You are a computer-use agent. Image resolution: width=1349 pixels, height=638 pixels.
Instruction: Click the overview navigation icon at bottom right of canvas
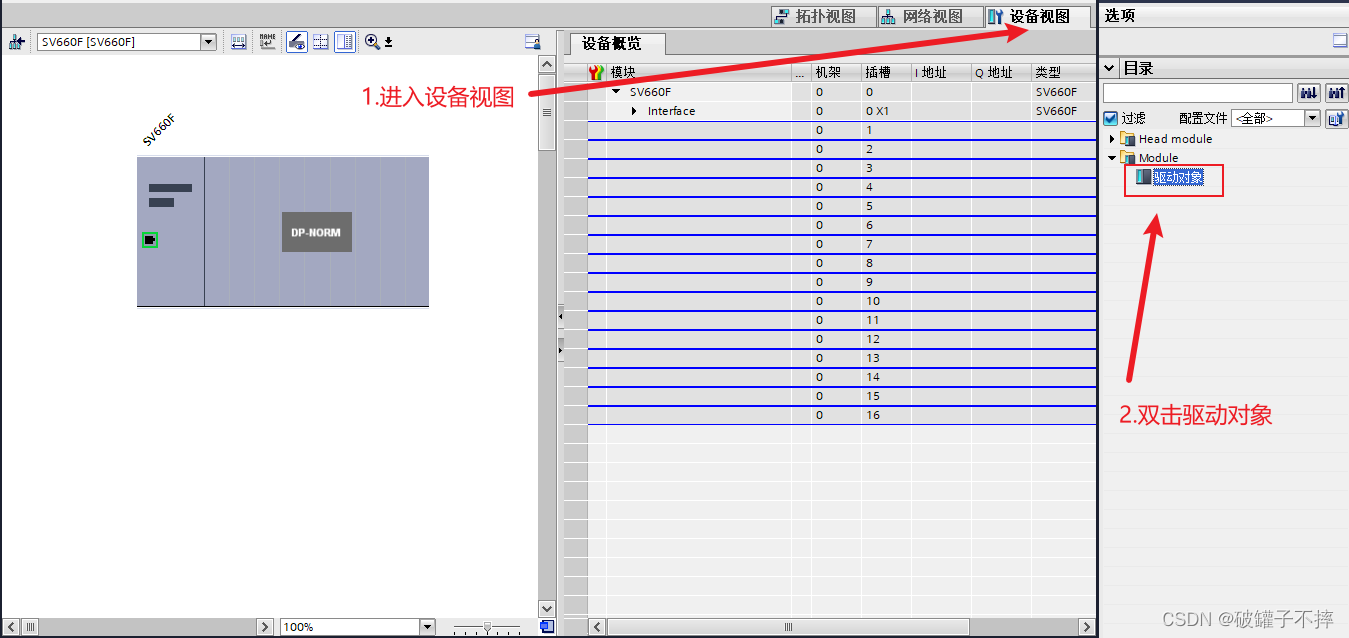point(547,627)
